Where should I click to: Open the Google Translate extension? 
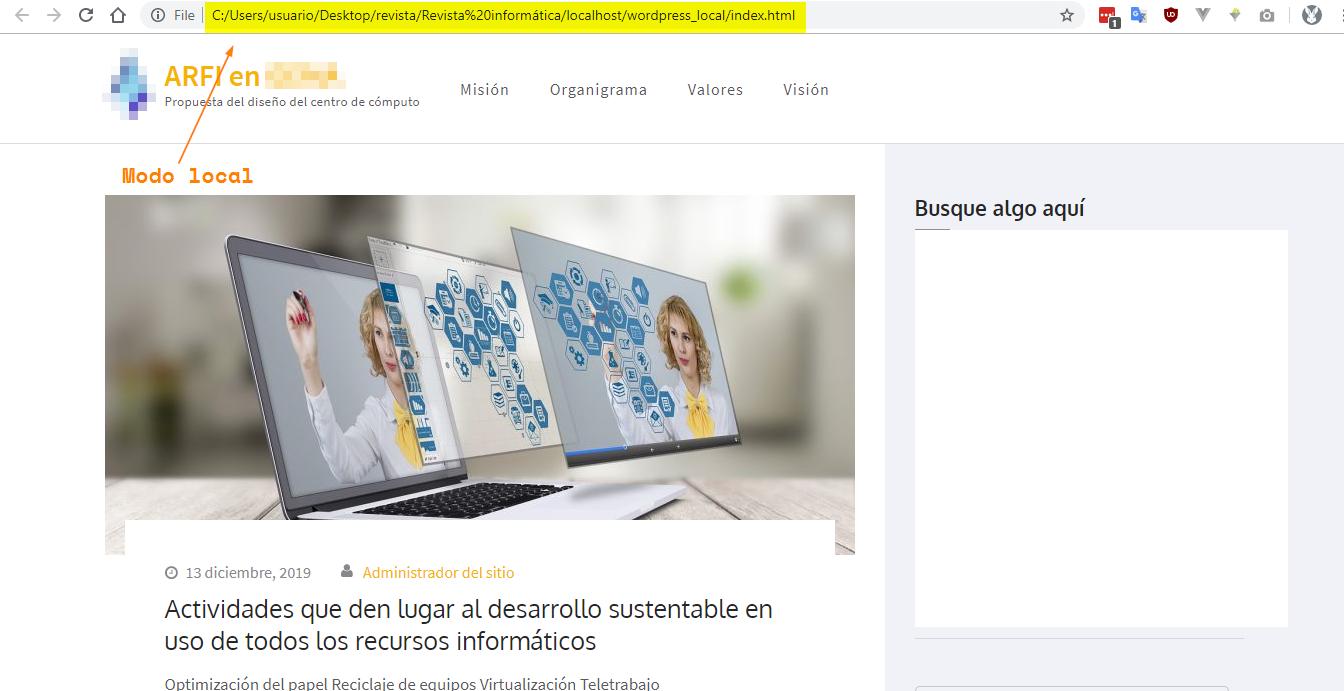point(1138,15)
